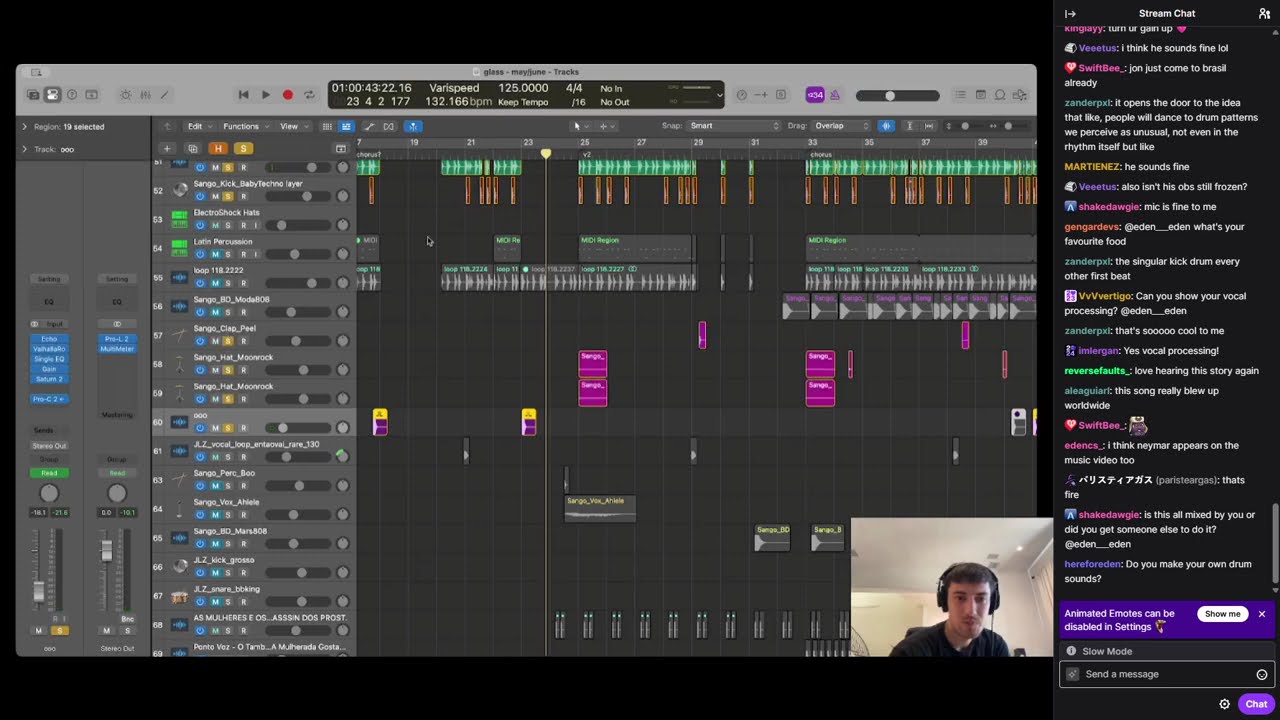
Task: Open Quick Help question mark icon
Action: click(72, 95)
